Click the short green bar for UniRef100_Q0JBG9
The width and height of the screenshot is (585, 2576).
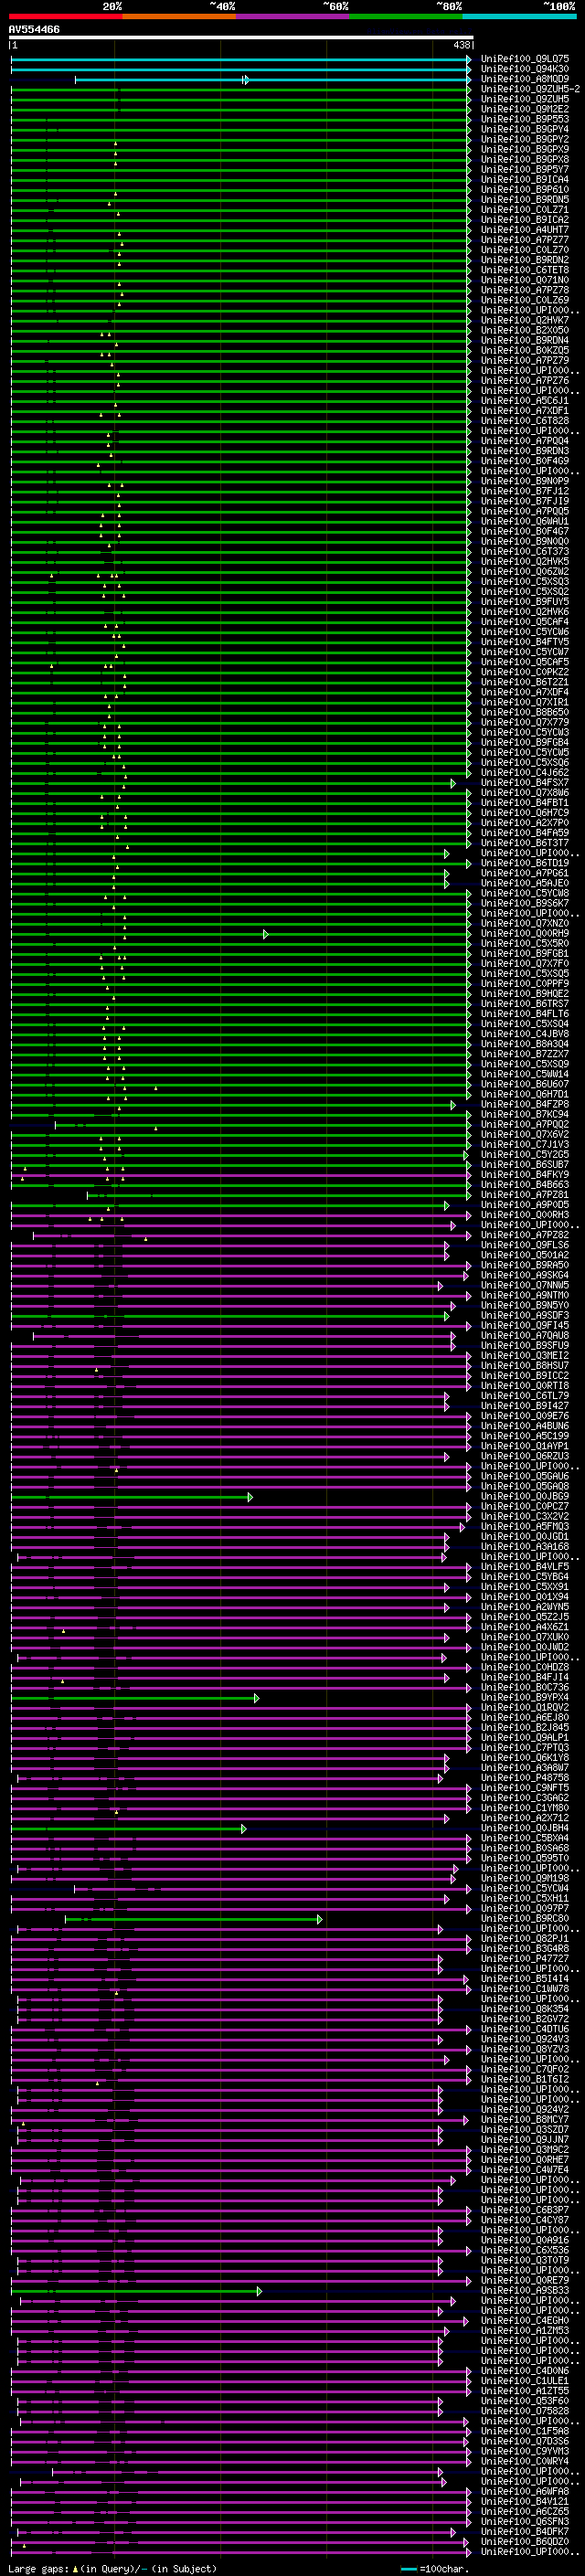(x=132, y=1496)
